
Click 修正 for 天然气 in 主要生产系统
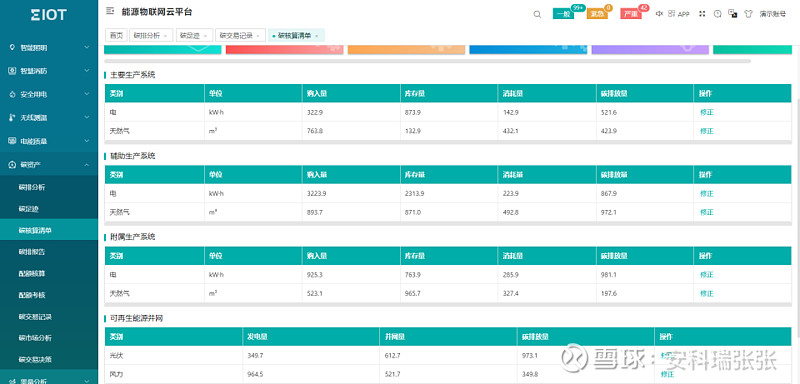(x=707, y=131)
